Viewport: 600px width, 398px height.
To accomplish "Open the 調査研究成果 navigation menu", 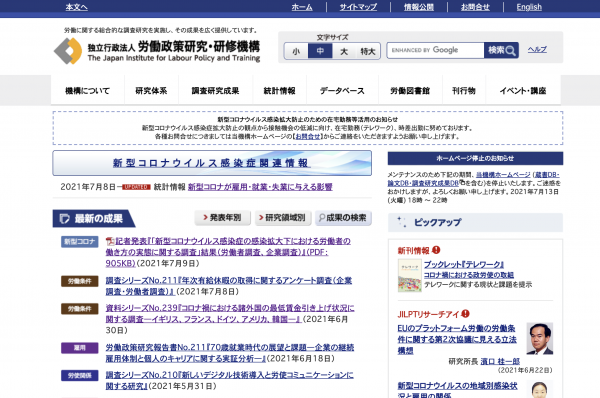I will click(215, 91).
